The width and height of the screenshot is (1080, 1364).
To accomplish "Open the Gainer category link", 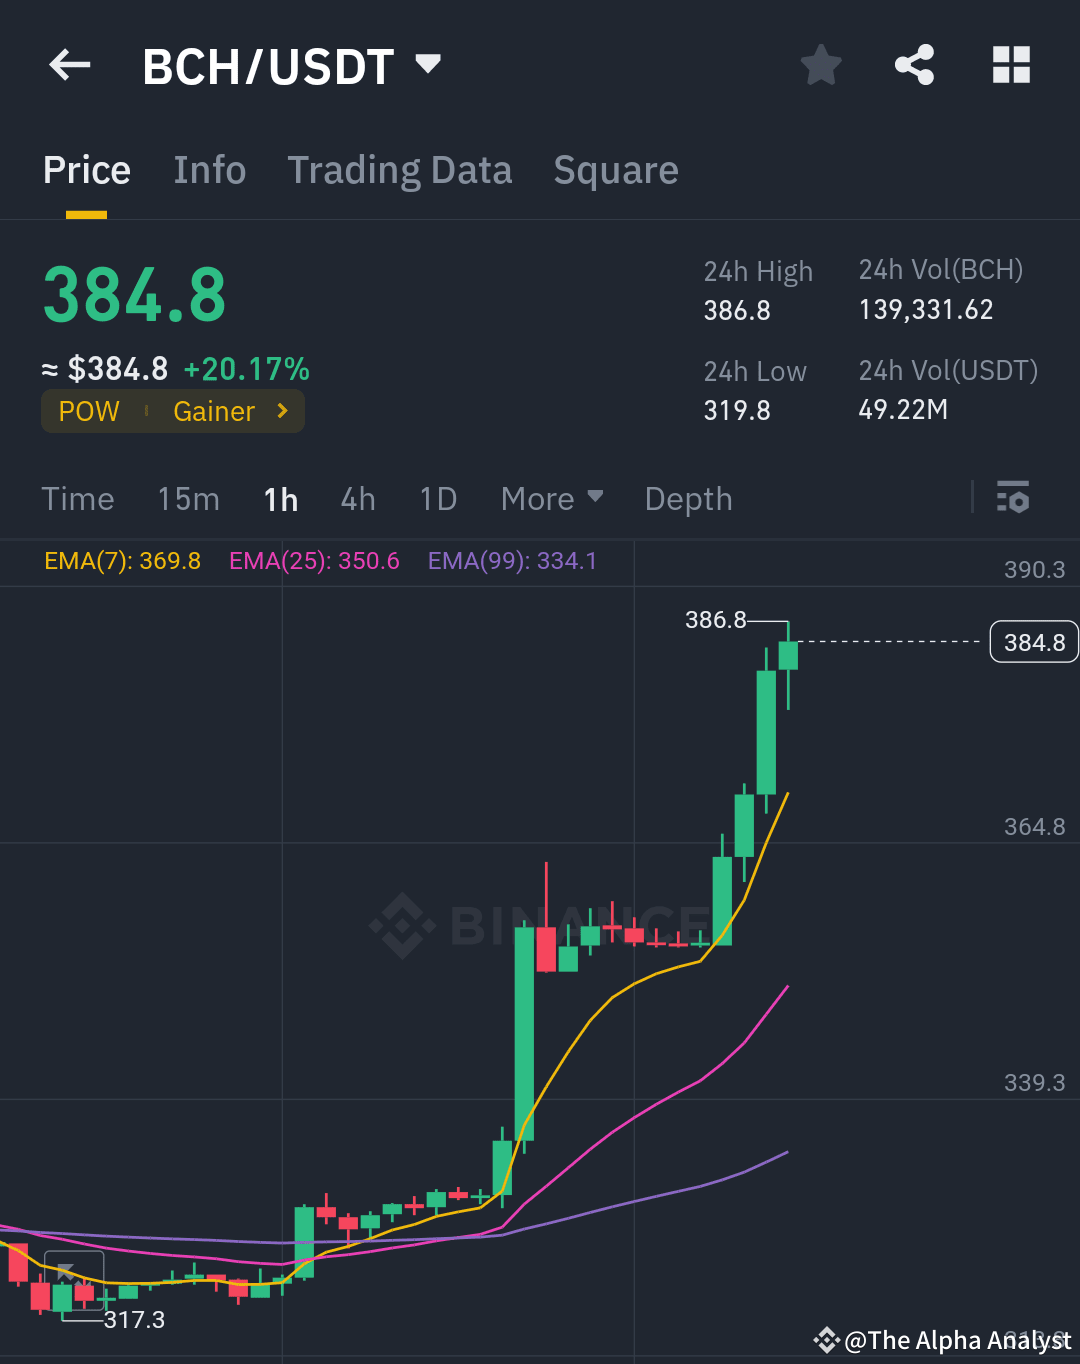I will pos(215,411).
